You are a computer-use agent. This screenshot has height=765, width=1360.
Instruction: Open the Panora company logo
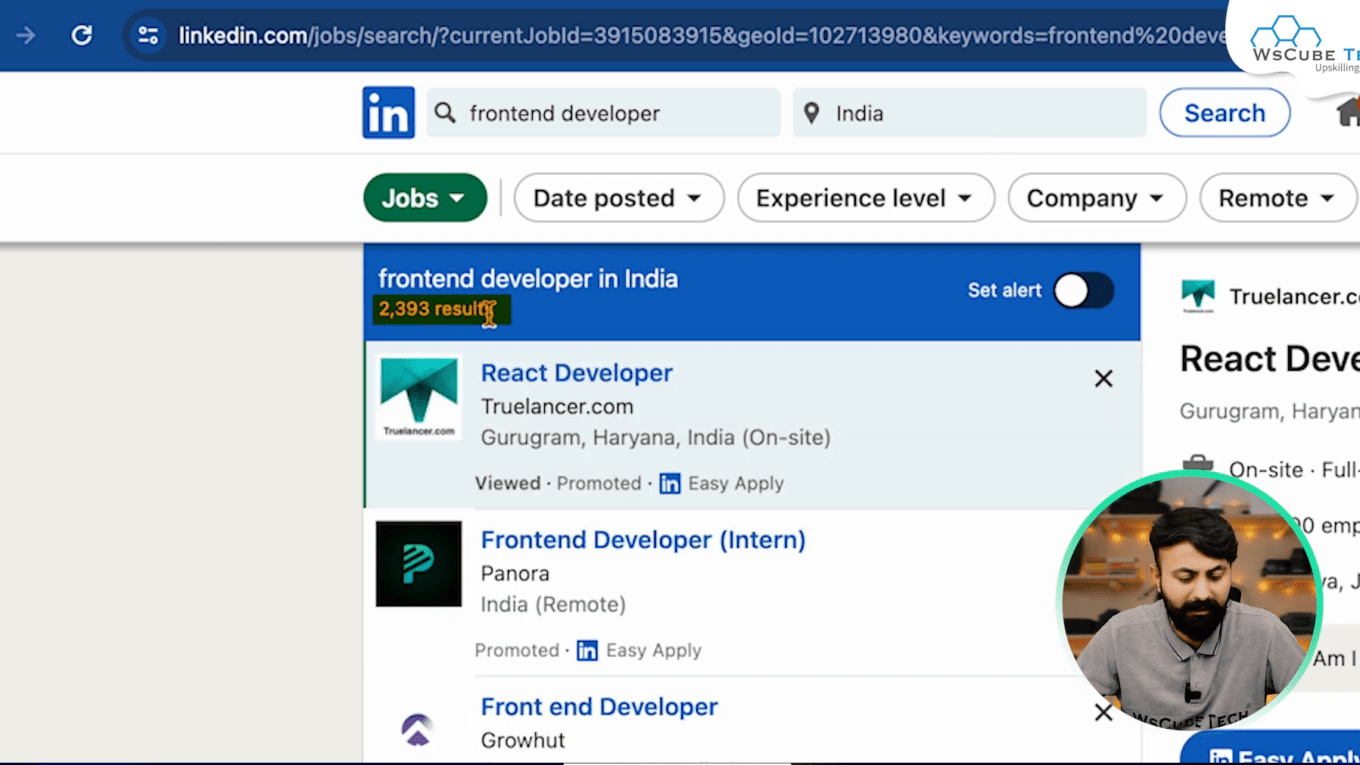[419, 564]
